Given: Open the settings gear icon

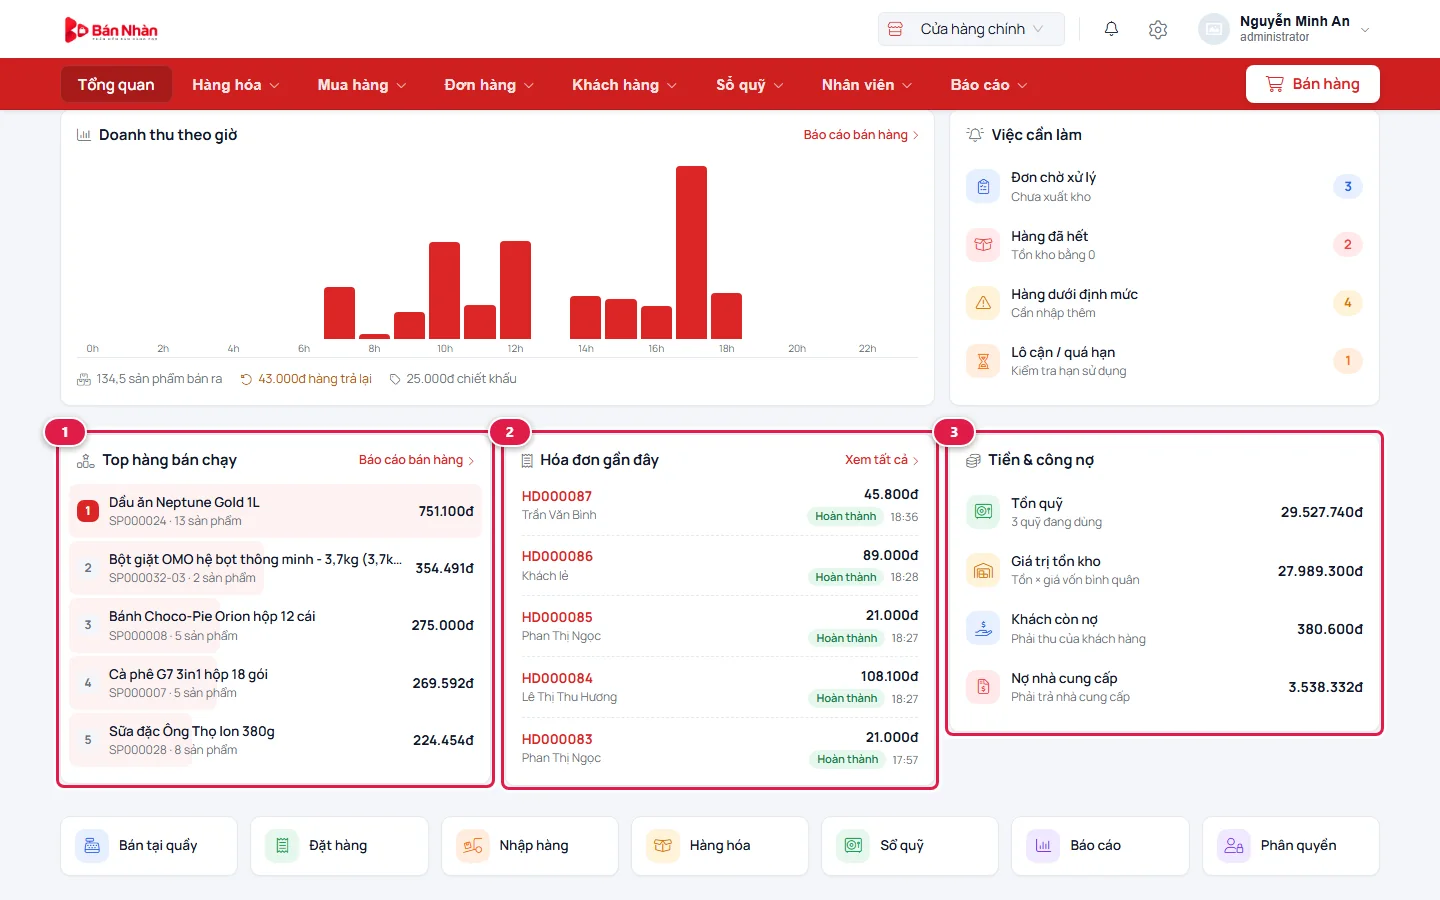Looking at the screenshot, I should (1158, 29).
